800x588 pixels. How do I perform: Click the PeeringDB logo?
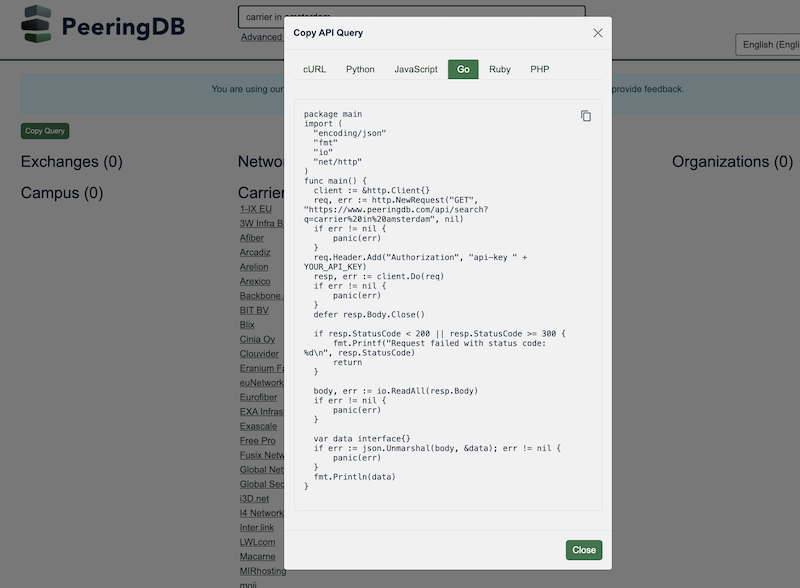[x=103, y=24]
